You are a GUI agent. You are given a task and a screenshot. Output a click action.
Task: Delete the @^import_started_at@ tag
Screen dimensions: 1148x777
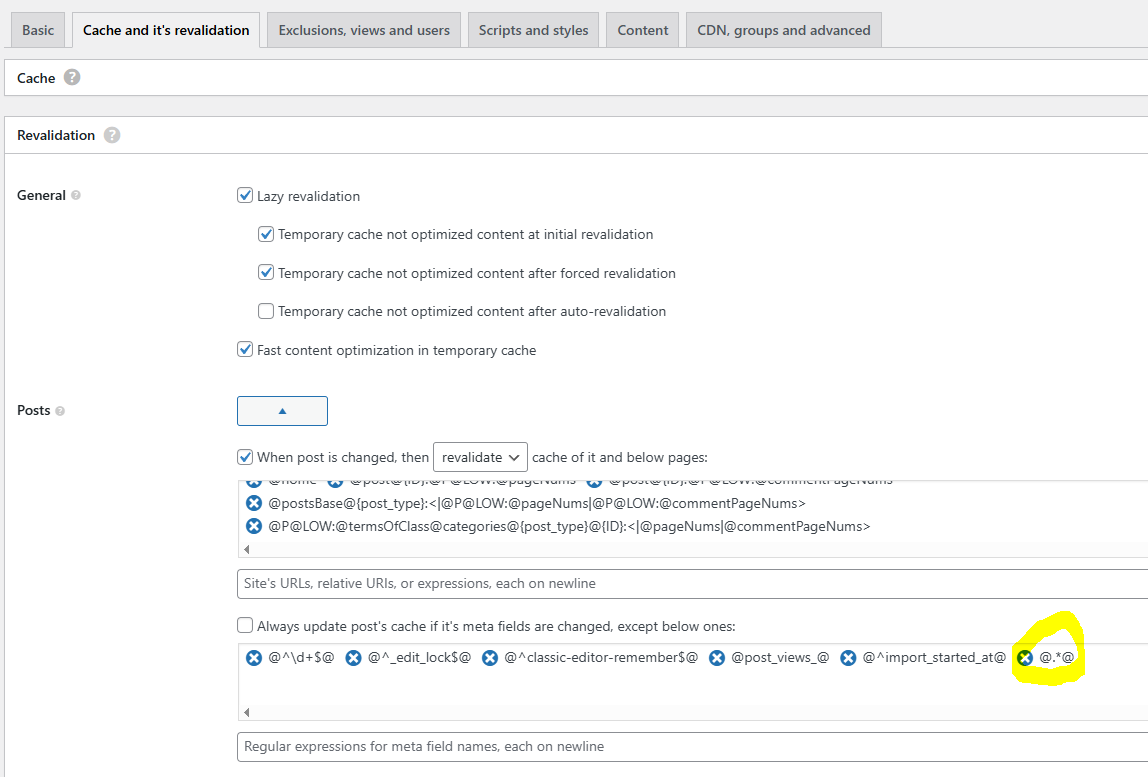point(848,658)
